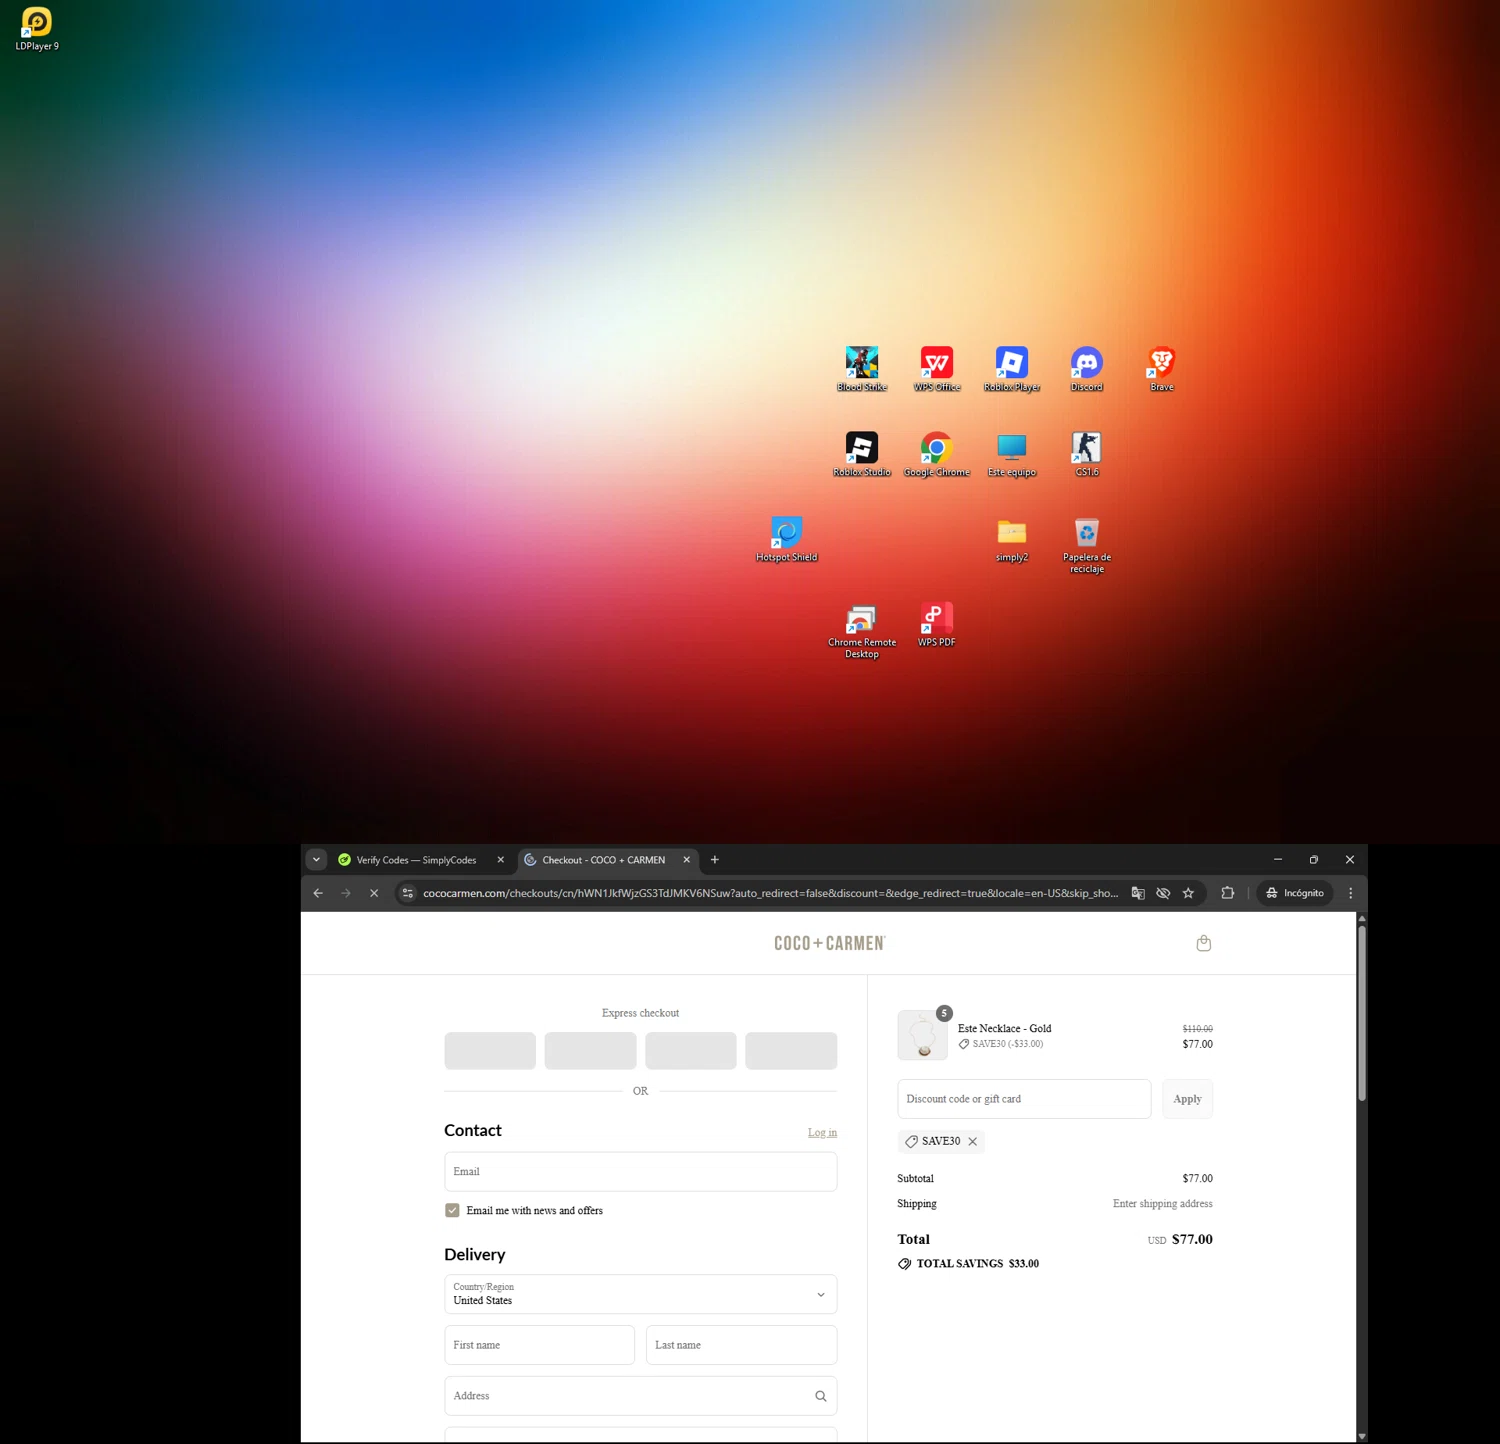Click the Subtotal label

point(915,1179)
